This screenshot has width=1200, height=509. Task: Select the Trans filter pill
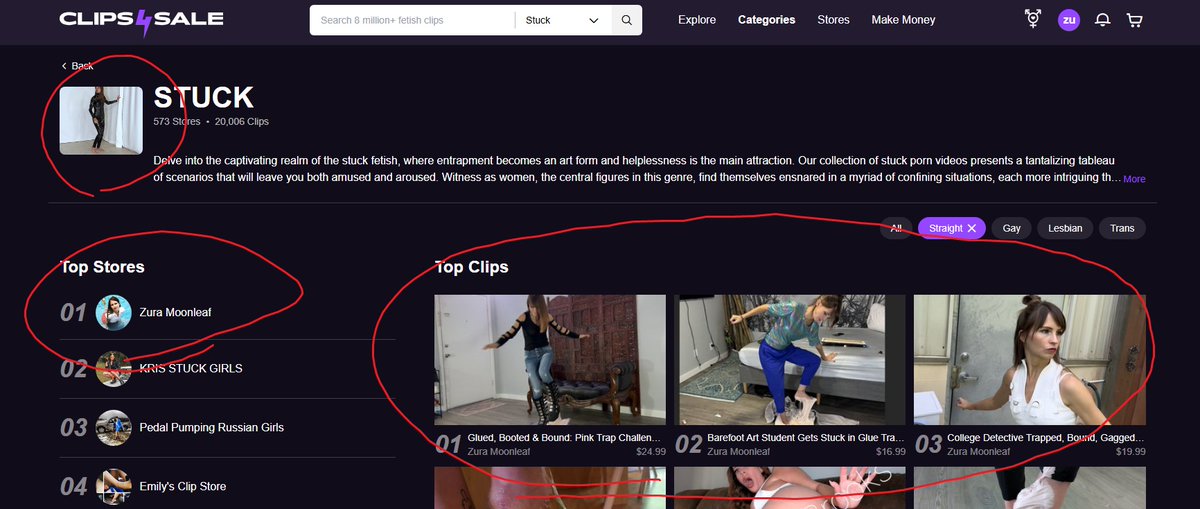point(1122,228)
